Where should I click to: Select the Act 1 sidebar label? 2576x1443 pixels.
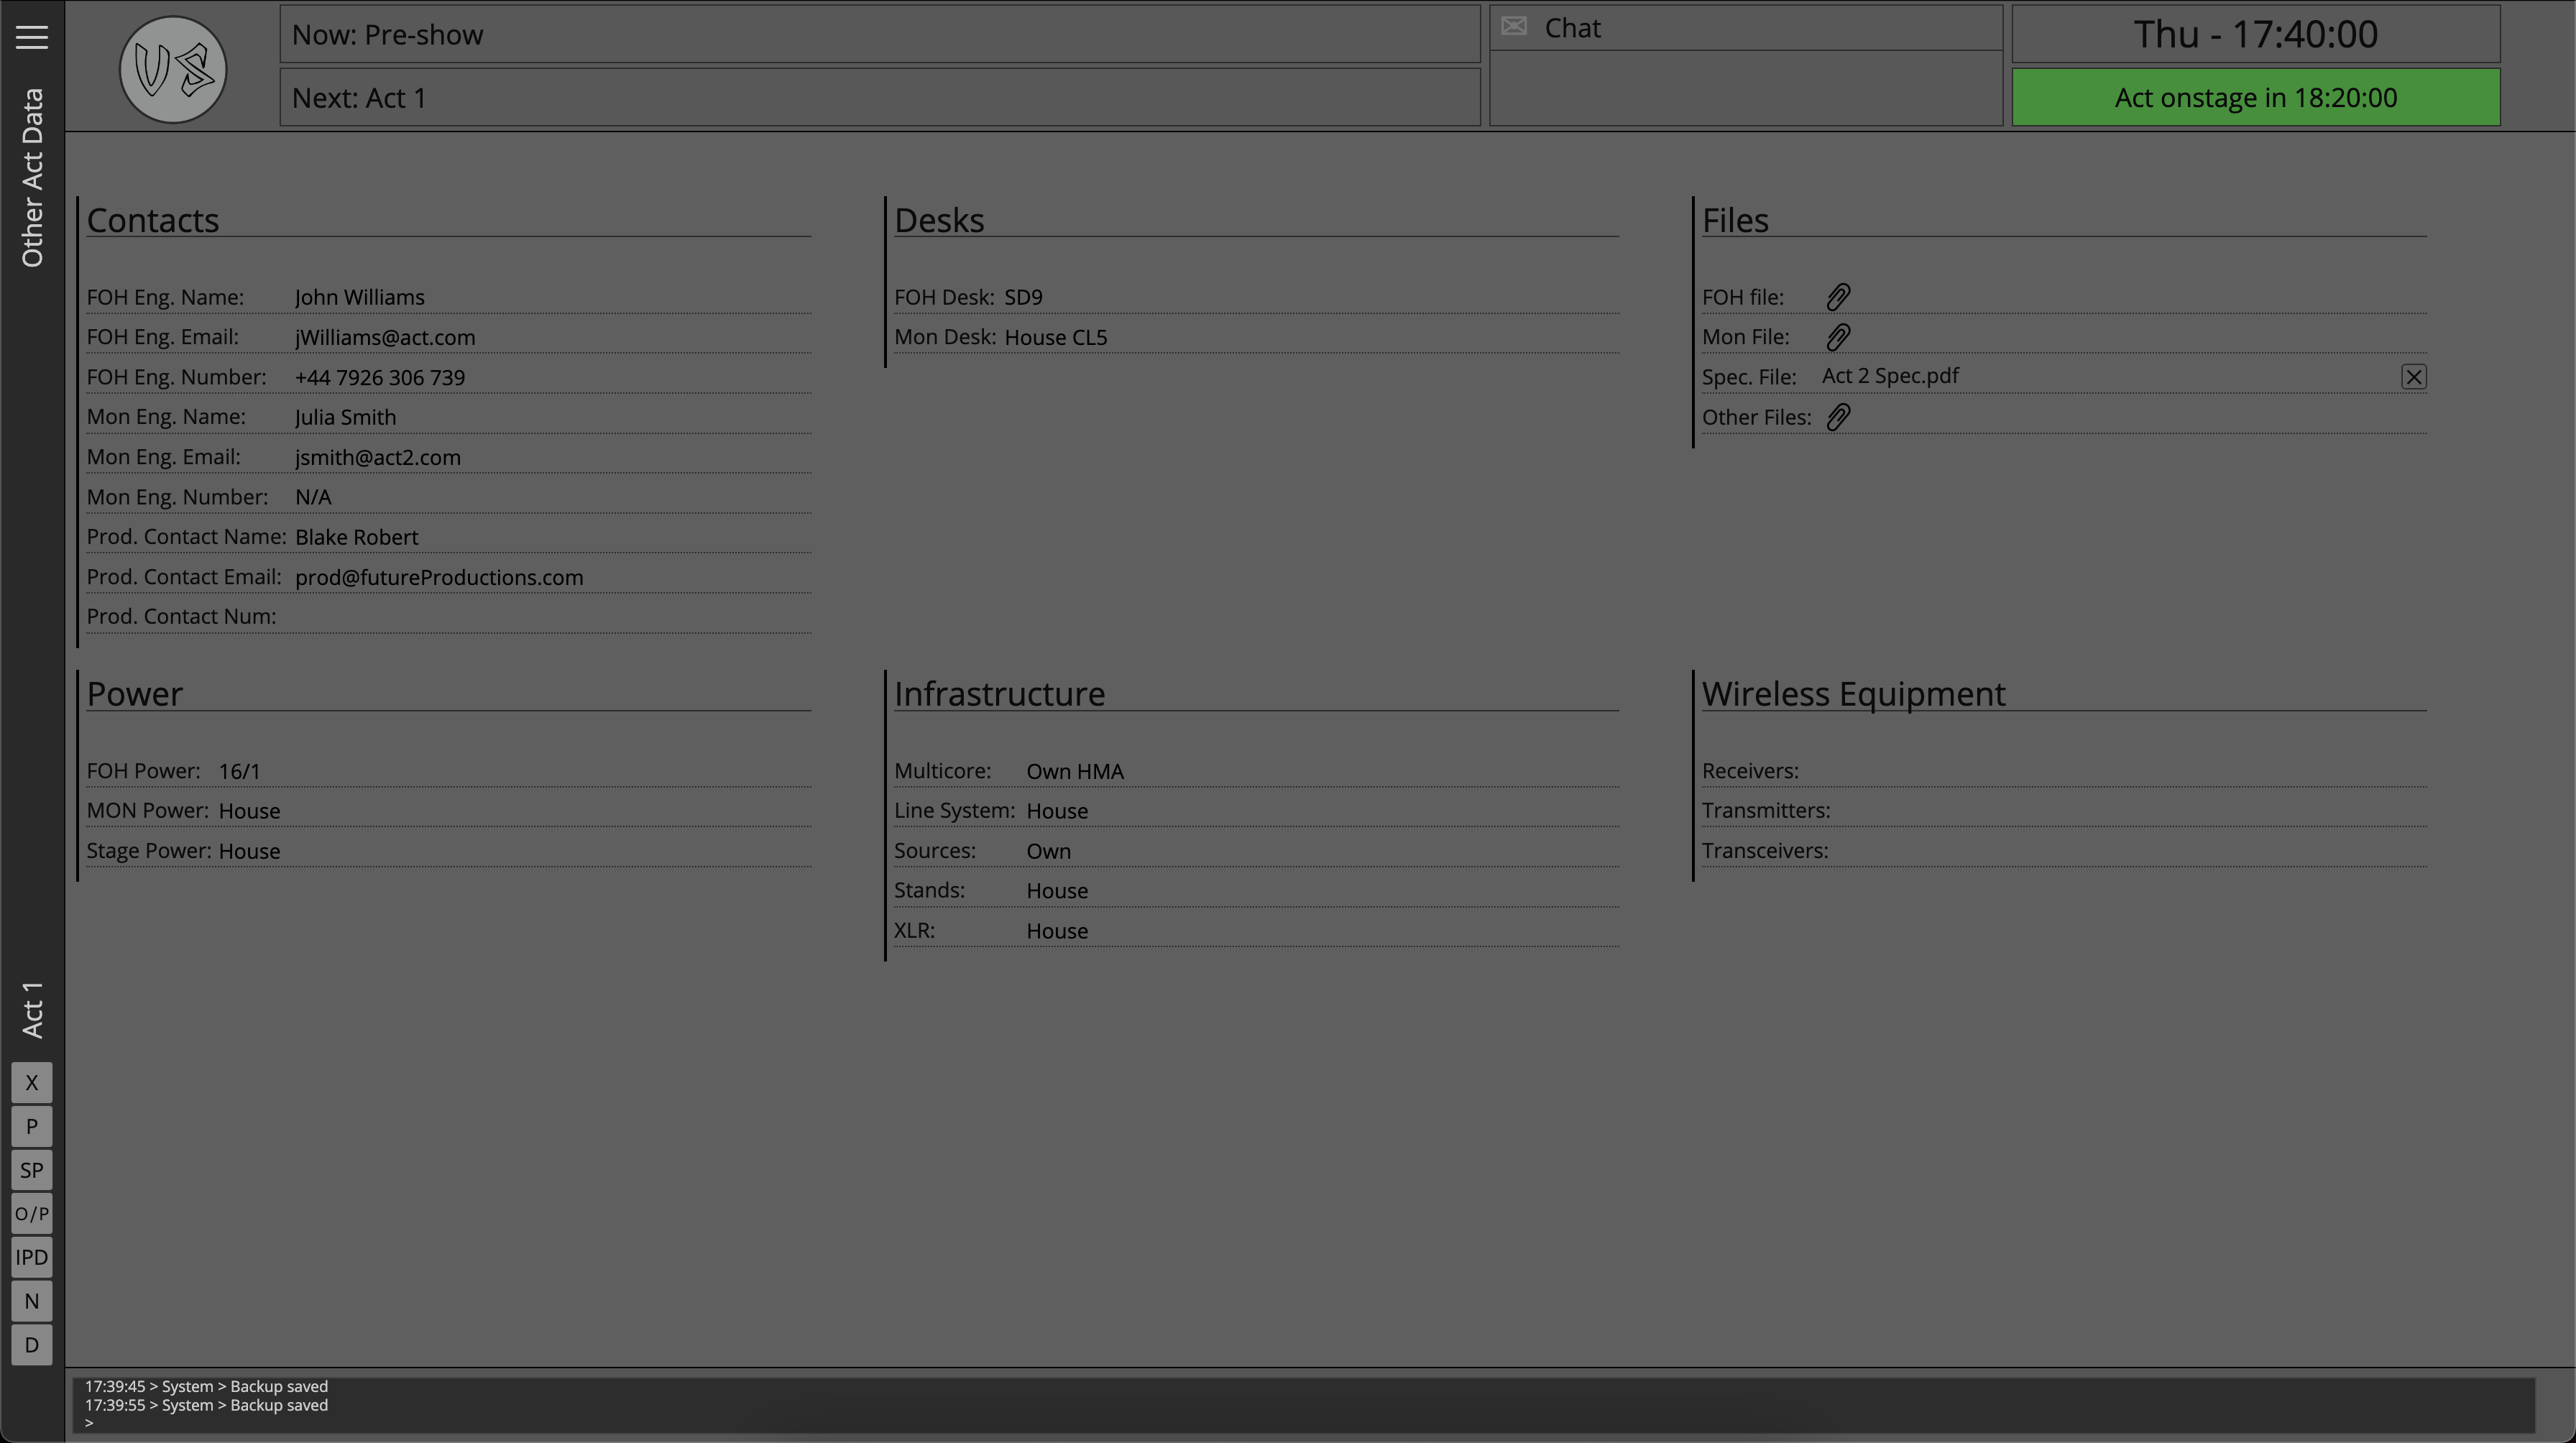(32, 1009)
